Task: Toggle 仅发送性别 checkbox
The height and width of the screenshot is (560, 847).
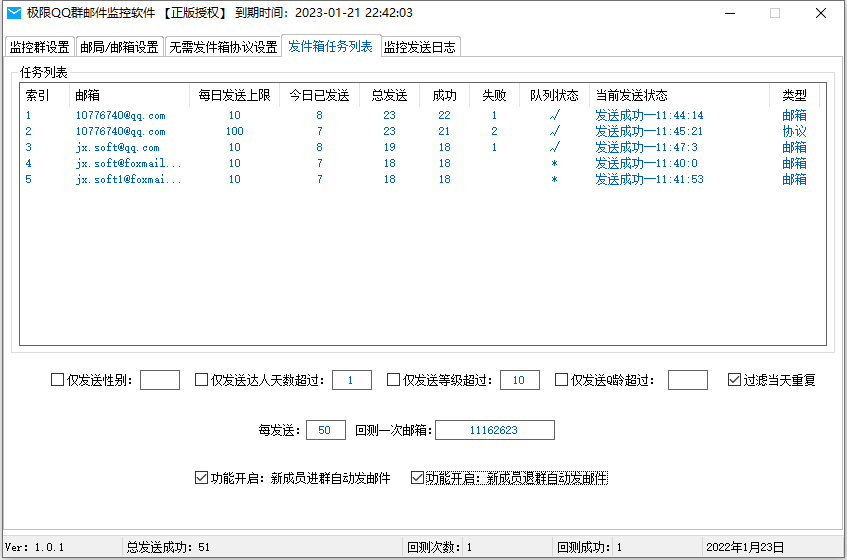Action: [57, 380]
